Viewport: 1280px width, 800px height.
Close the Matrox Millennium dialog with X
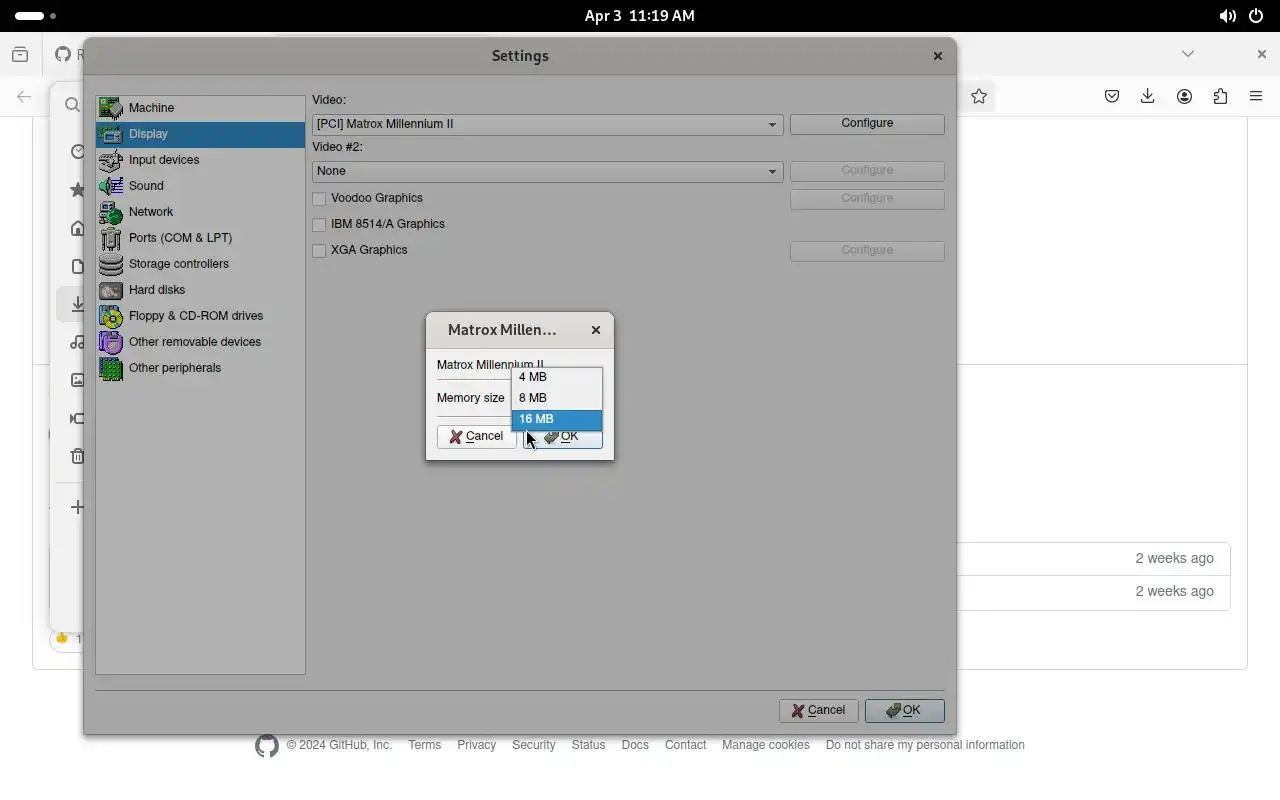click(x=596, y=330)
